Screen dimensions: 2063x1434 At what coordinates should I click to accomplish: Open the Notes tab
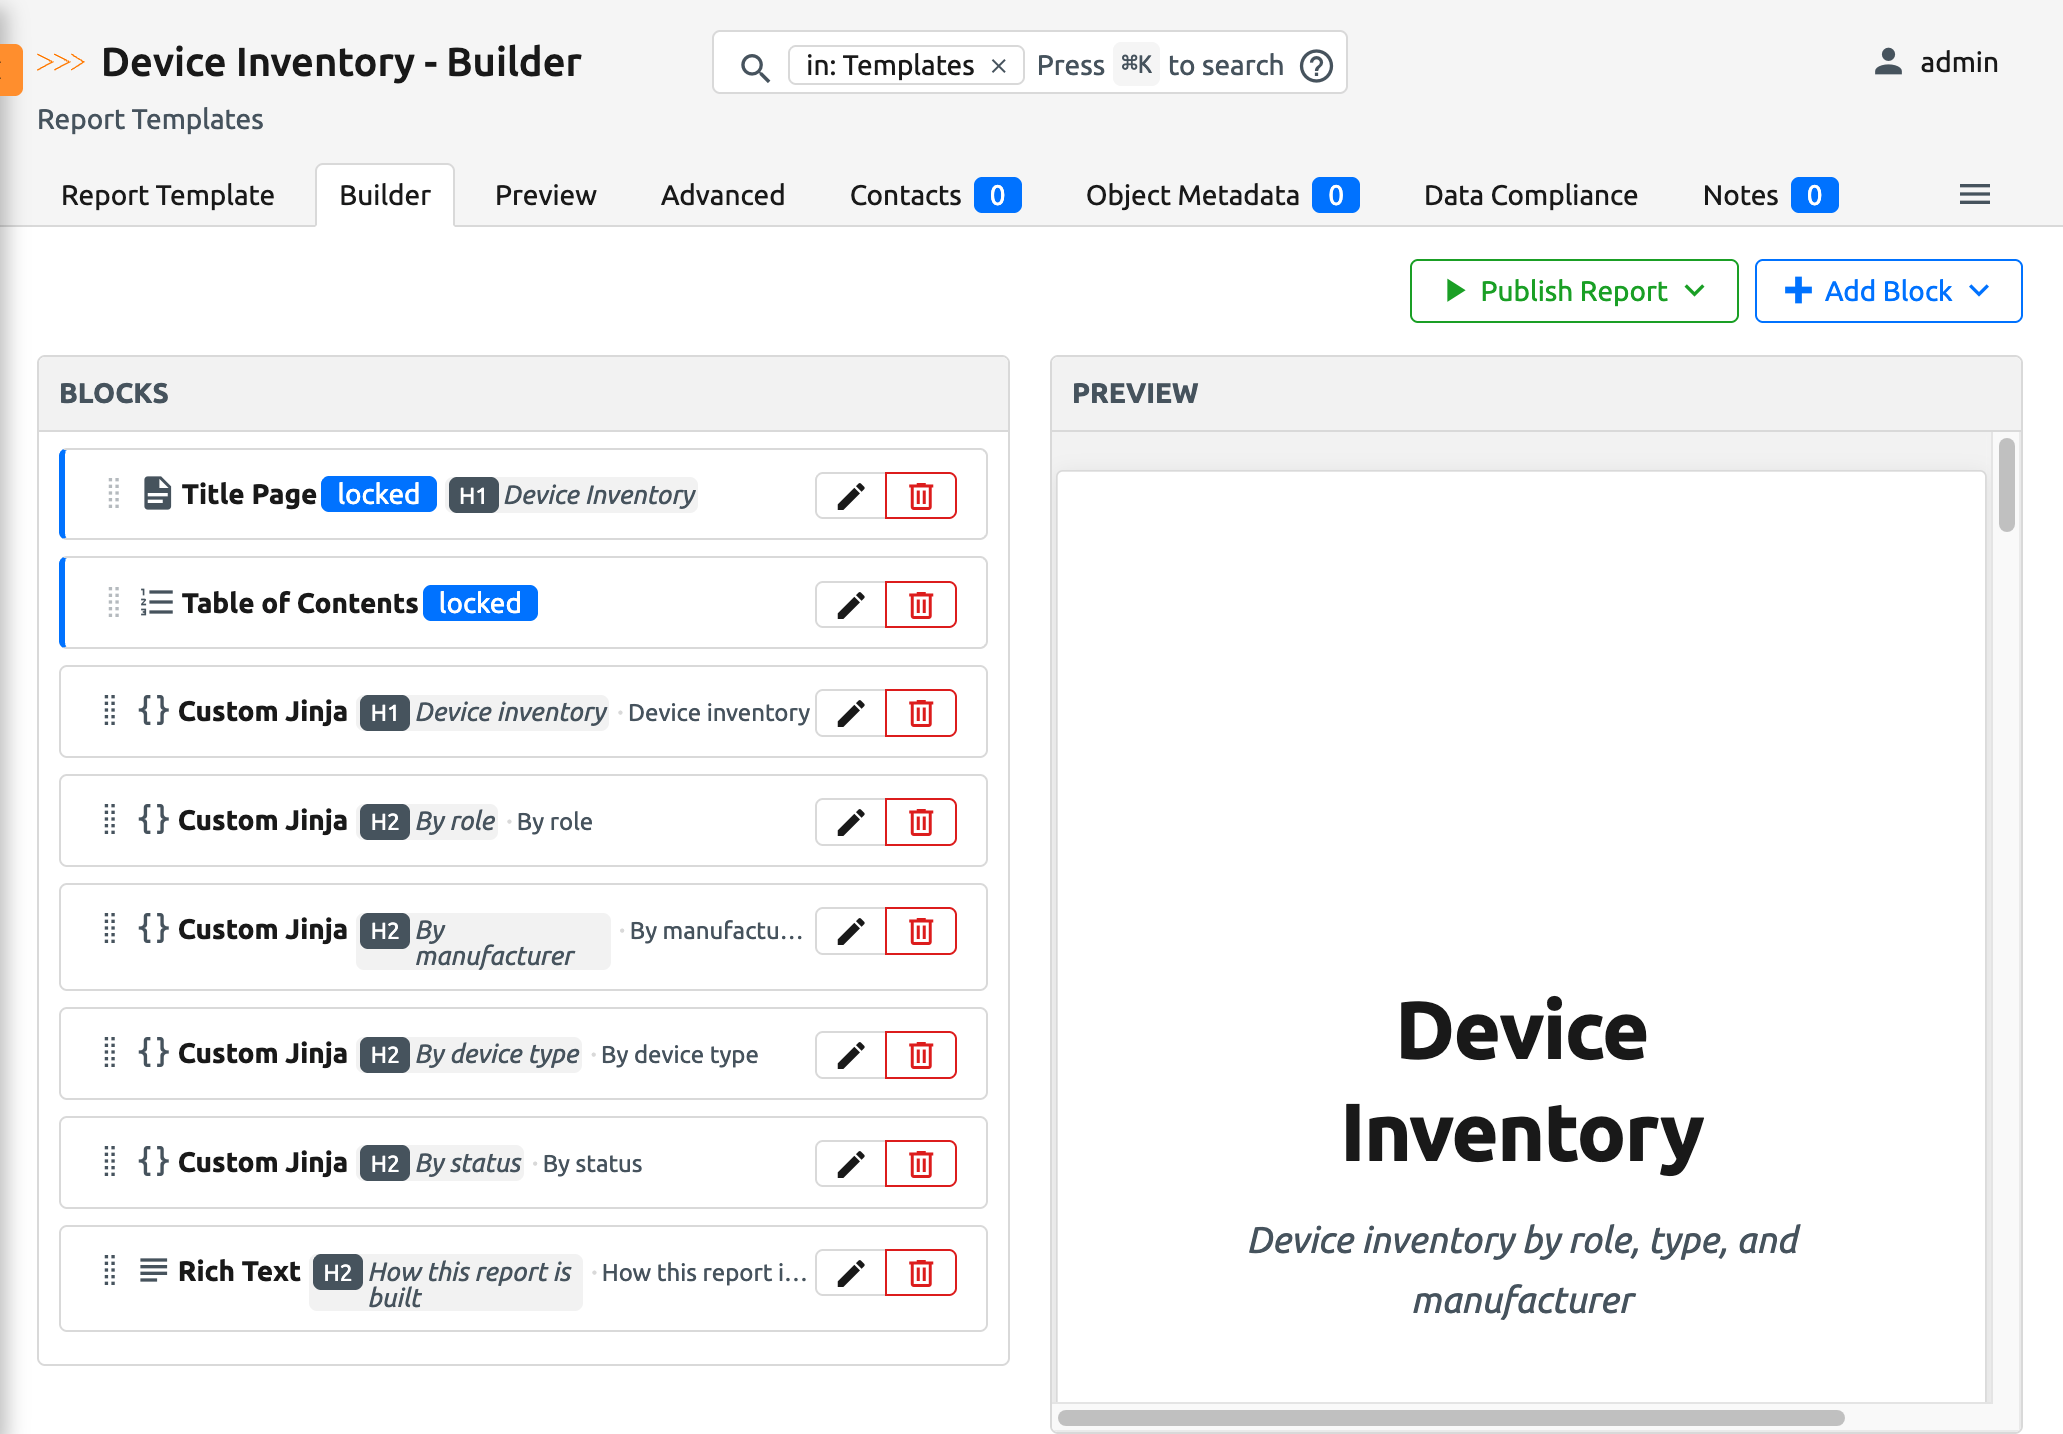[x=1770, y=195]
